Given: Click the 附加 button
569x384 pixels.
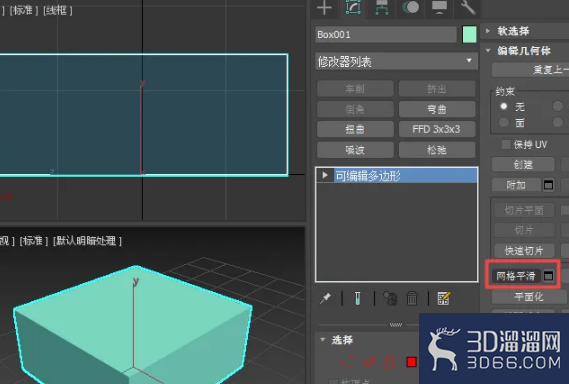Looking at the screenshot, I should pos(516,185).
